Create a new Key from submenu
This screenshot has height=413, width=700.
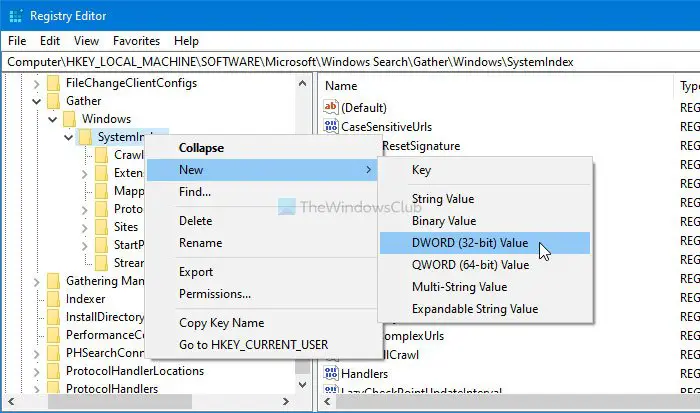pos(485,170)
